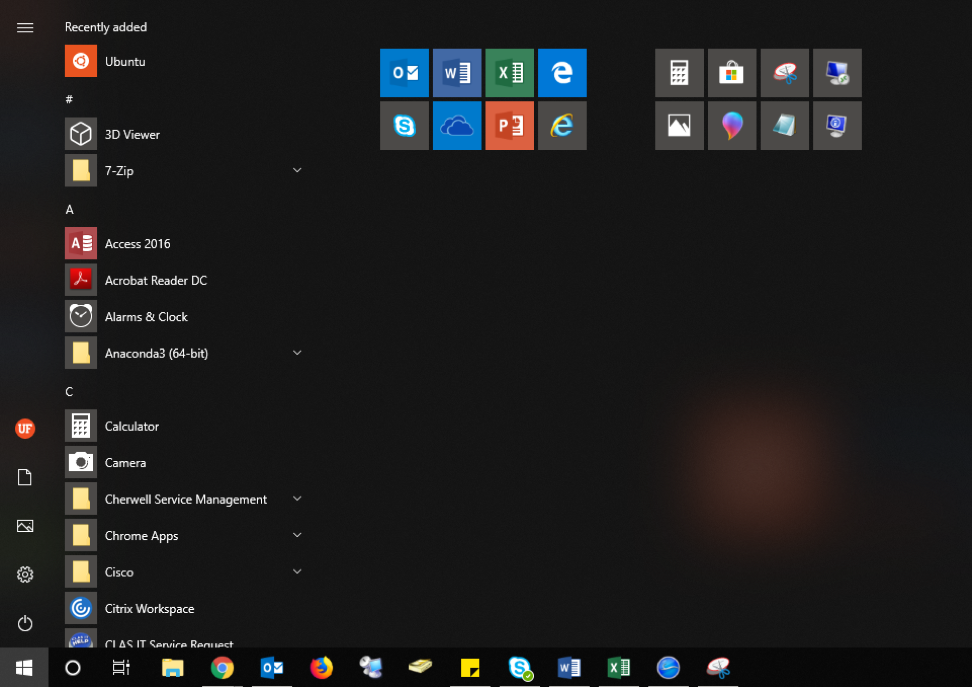The image size is (972, 687).
Task: Open Ubuntu under Recently added
Action: coord(186,61)
